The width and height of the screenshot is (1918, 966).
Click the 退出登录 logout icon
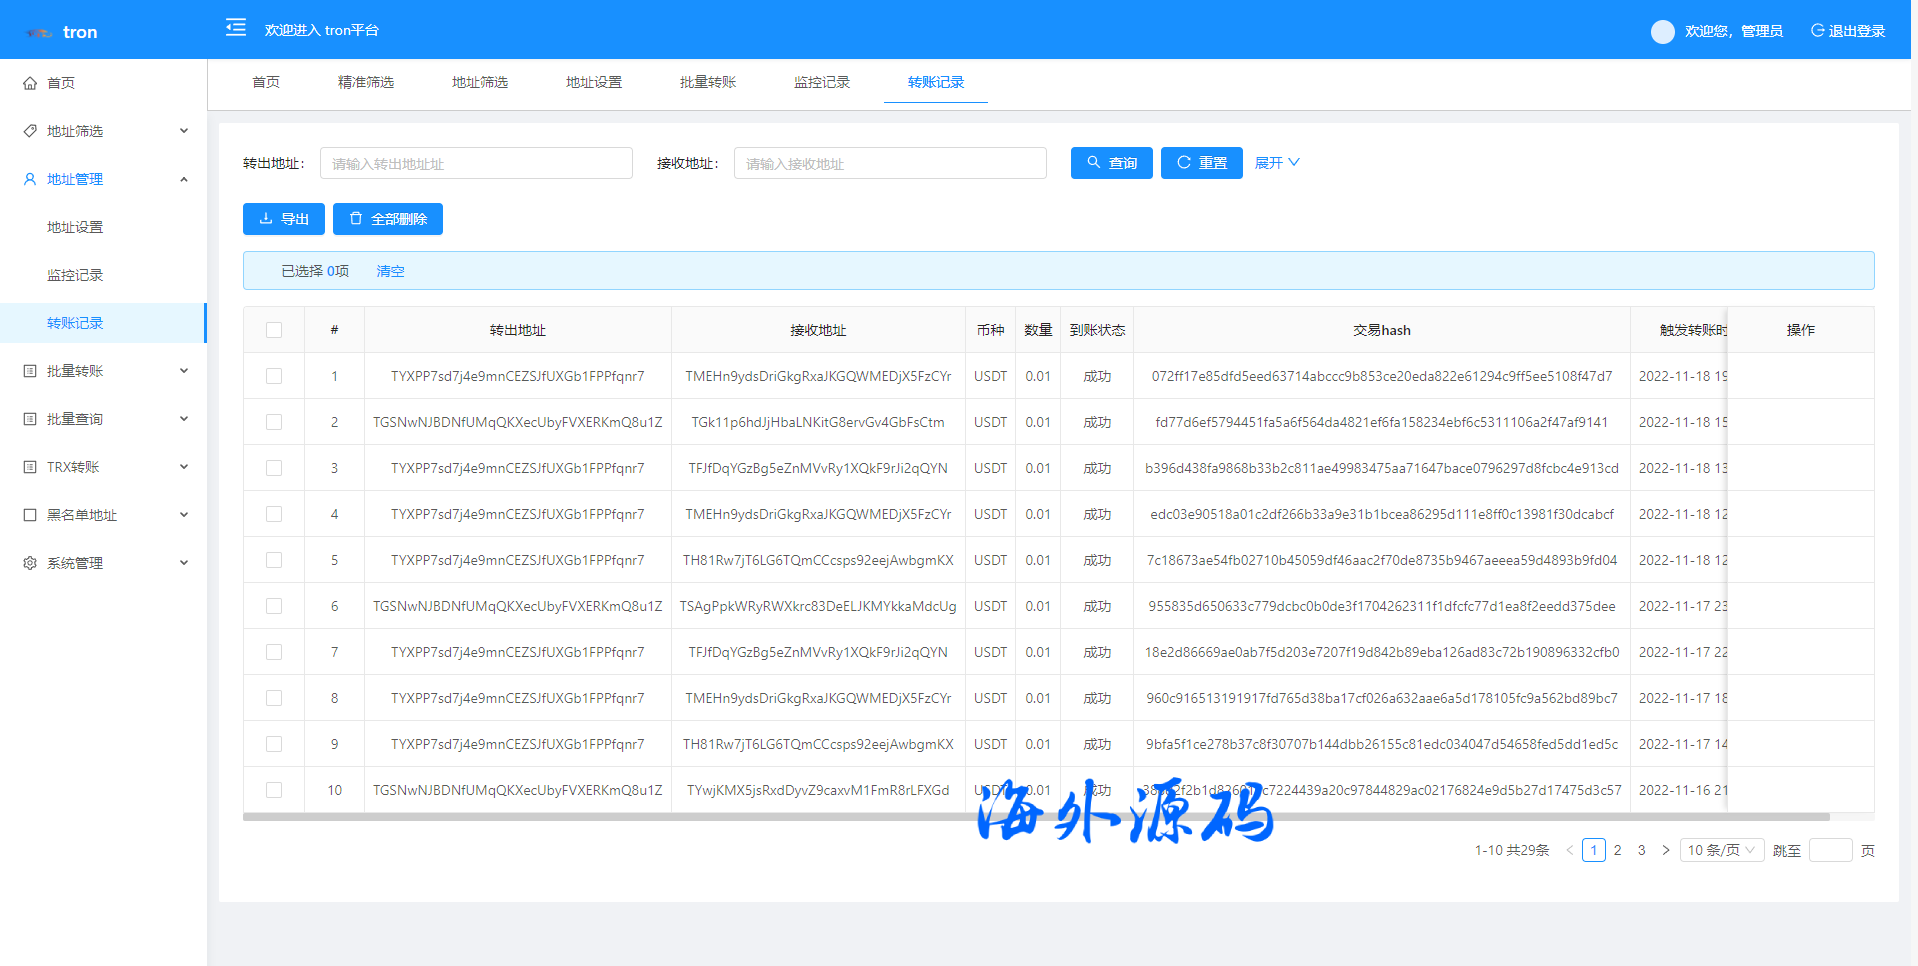click(1817, 31)
